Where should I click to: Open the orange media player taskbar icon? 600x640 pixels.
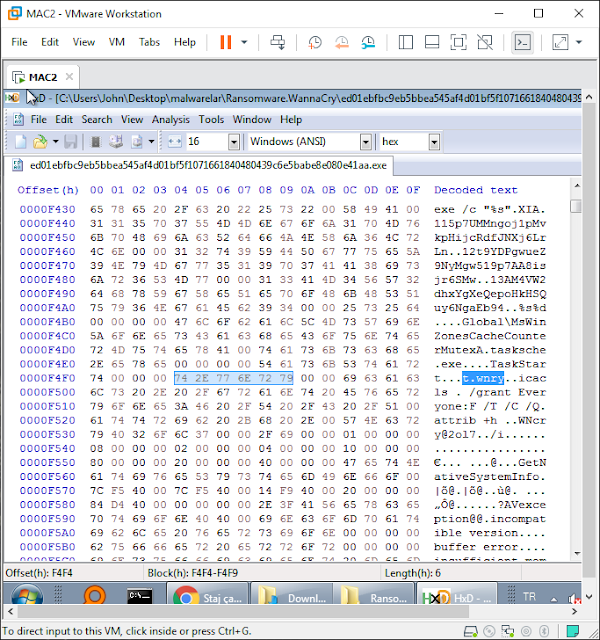click(x=94, y=596)
